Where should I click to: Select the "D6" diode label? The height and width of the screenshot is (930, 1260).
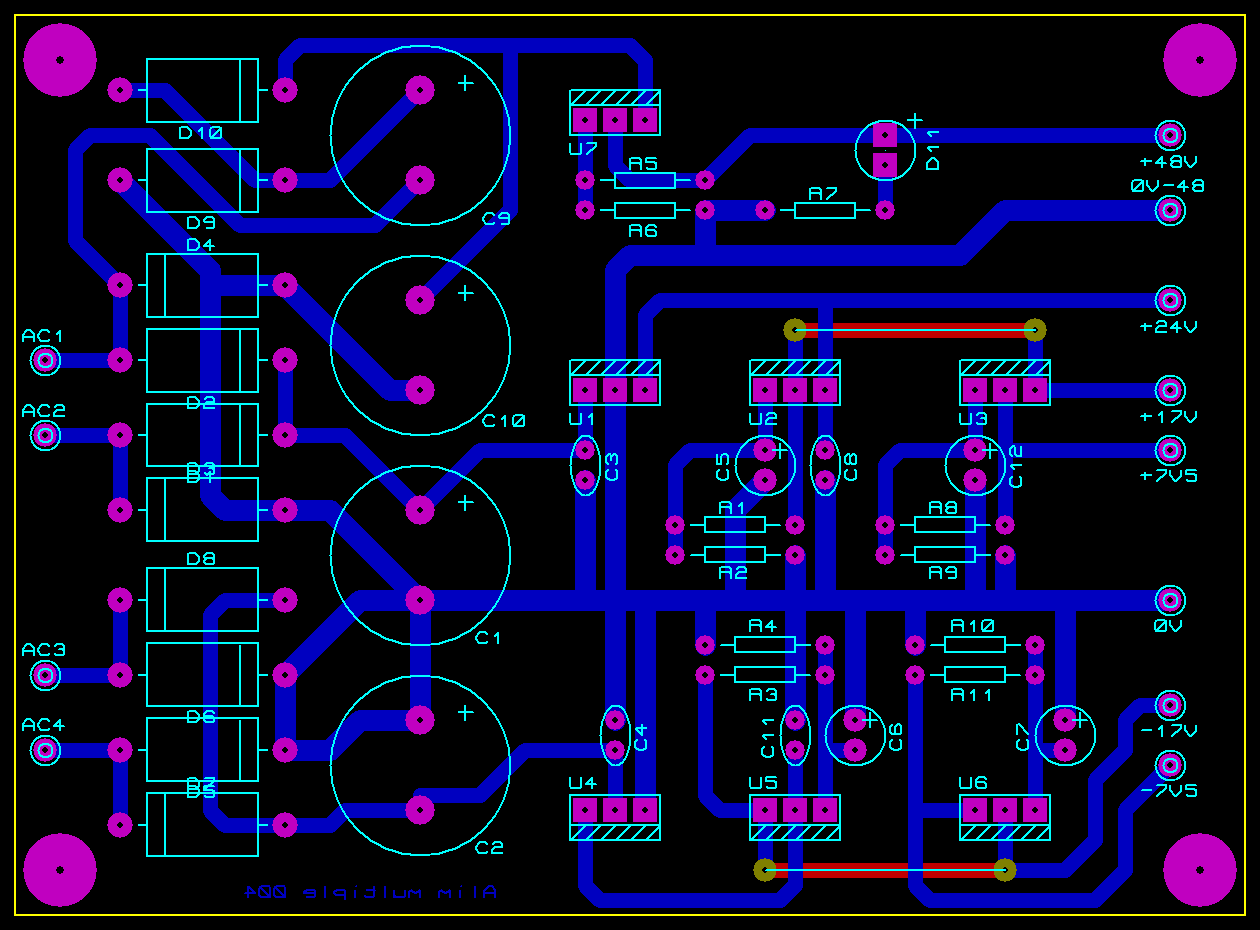click(200, 716)
